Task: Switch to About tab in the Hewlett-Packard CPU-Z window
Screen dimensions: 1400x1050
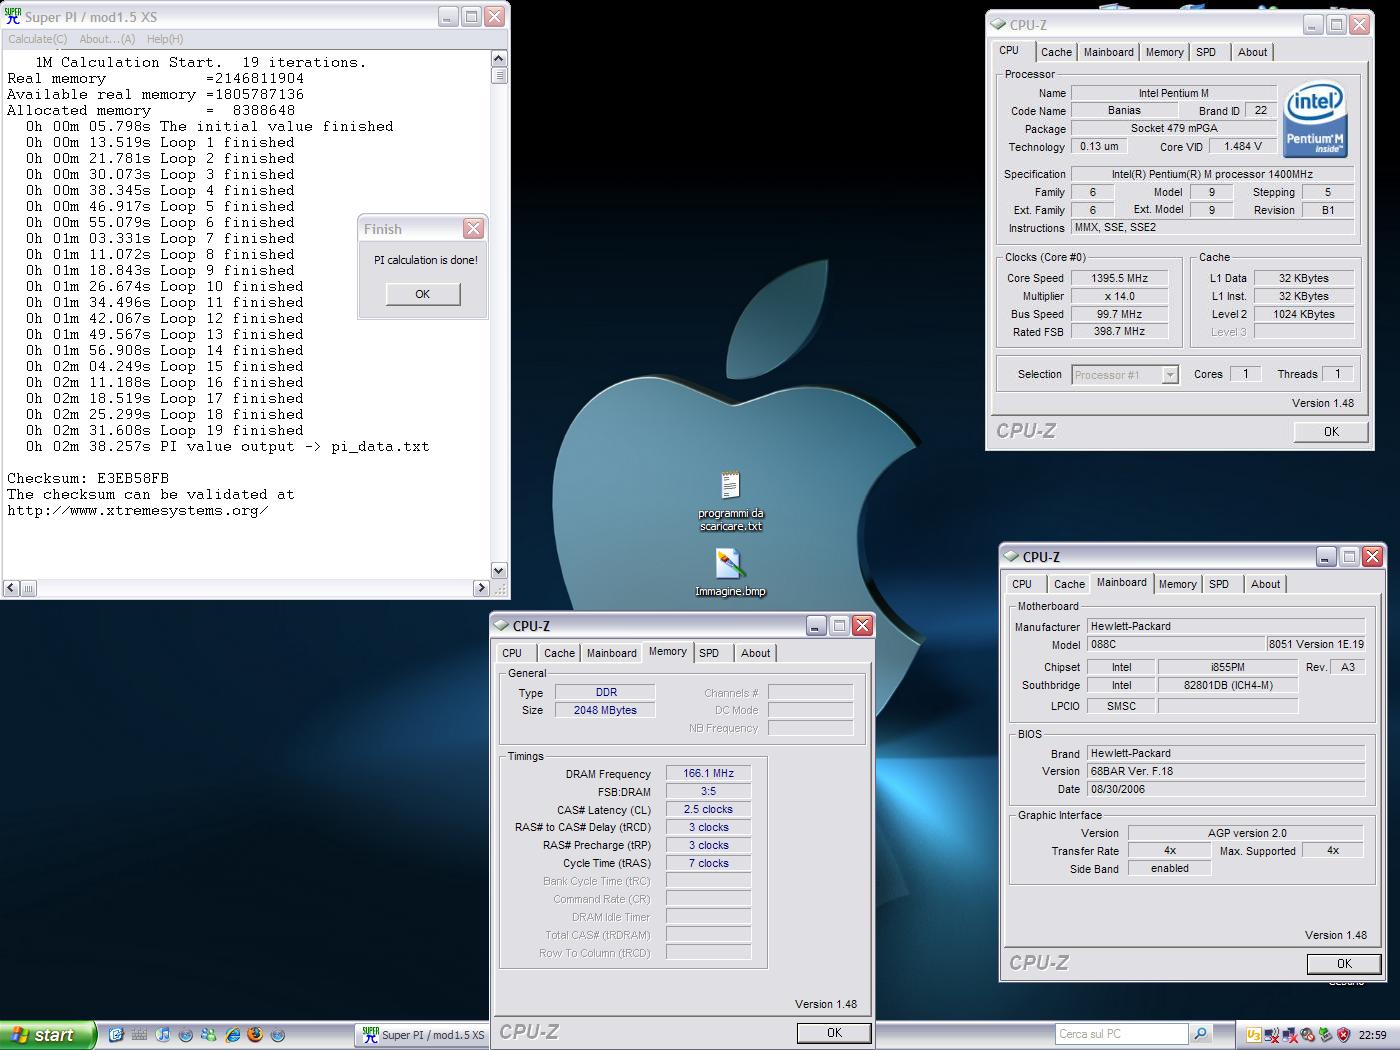Action: pyautogui.click(x=1265, y=584)
